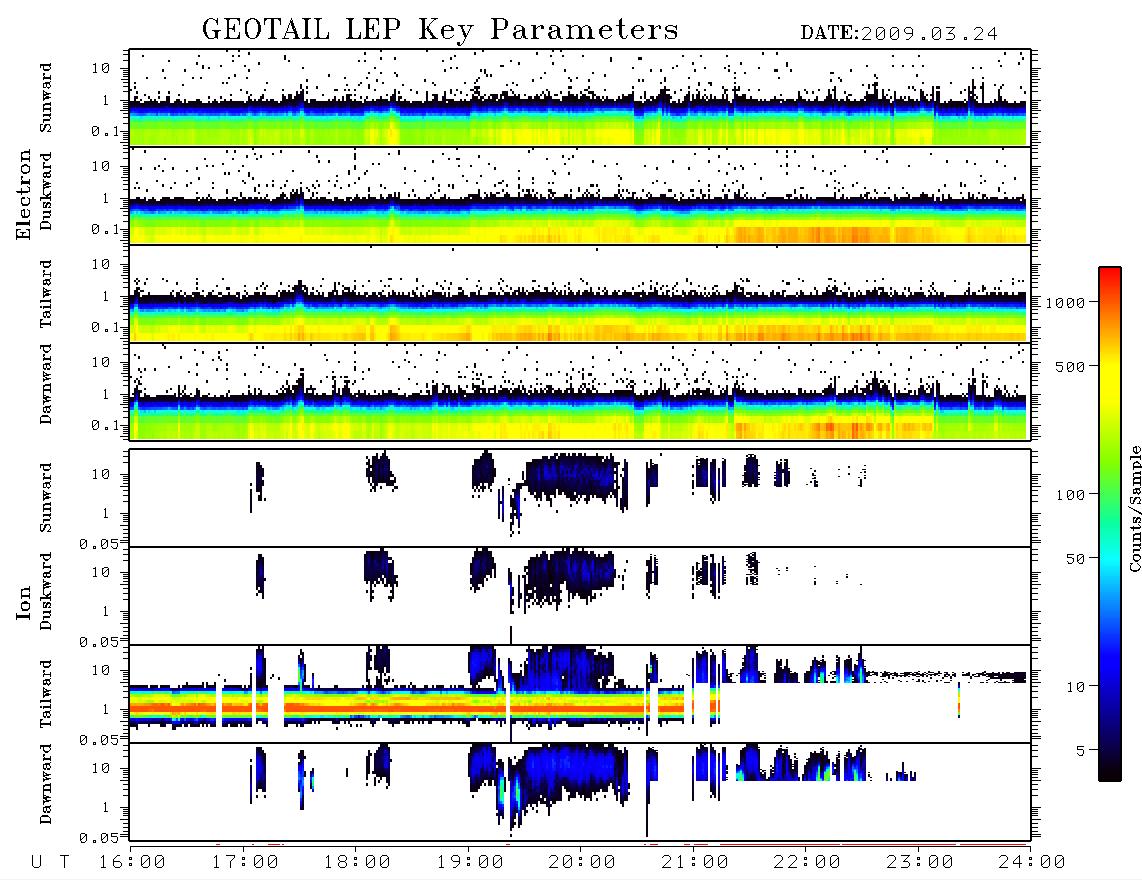
Task: Click the "23:00" time tick label
Action: (920, 863)
